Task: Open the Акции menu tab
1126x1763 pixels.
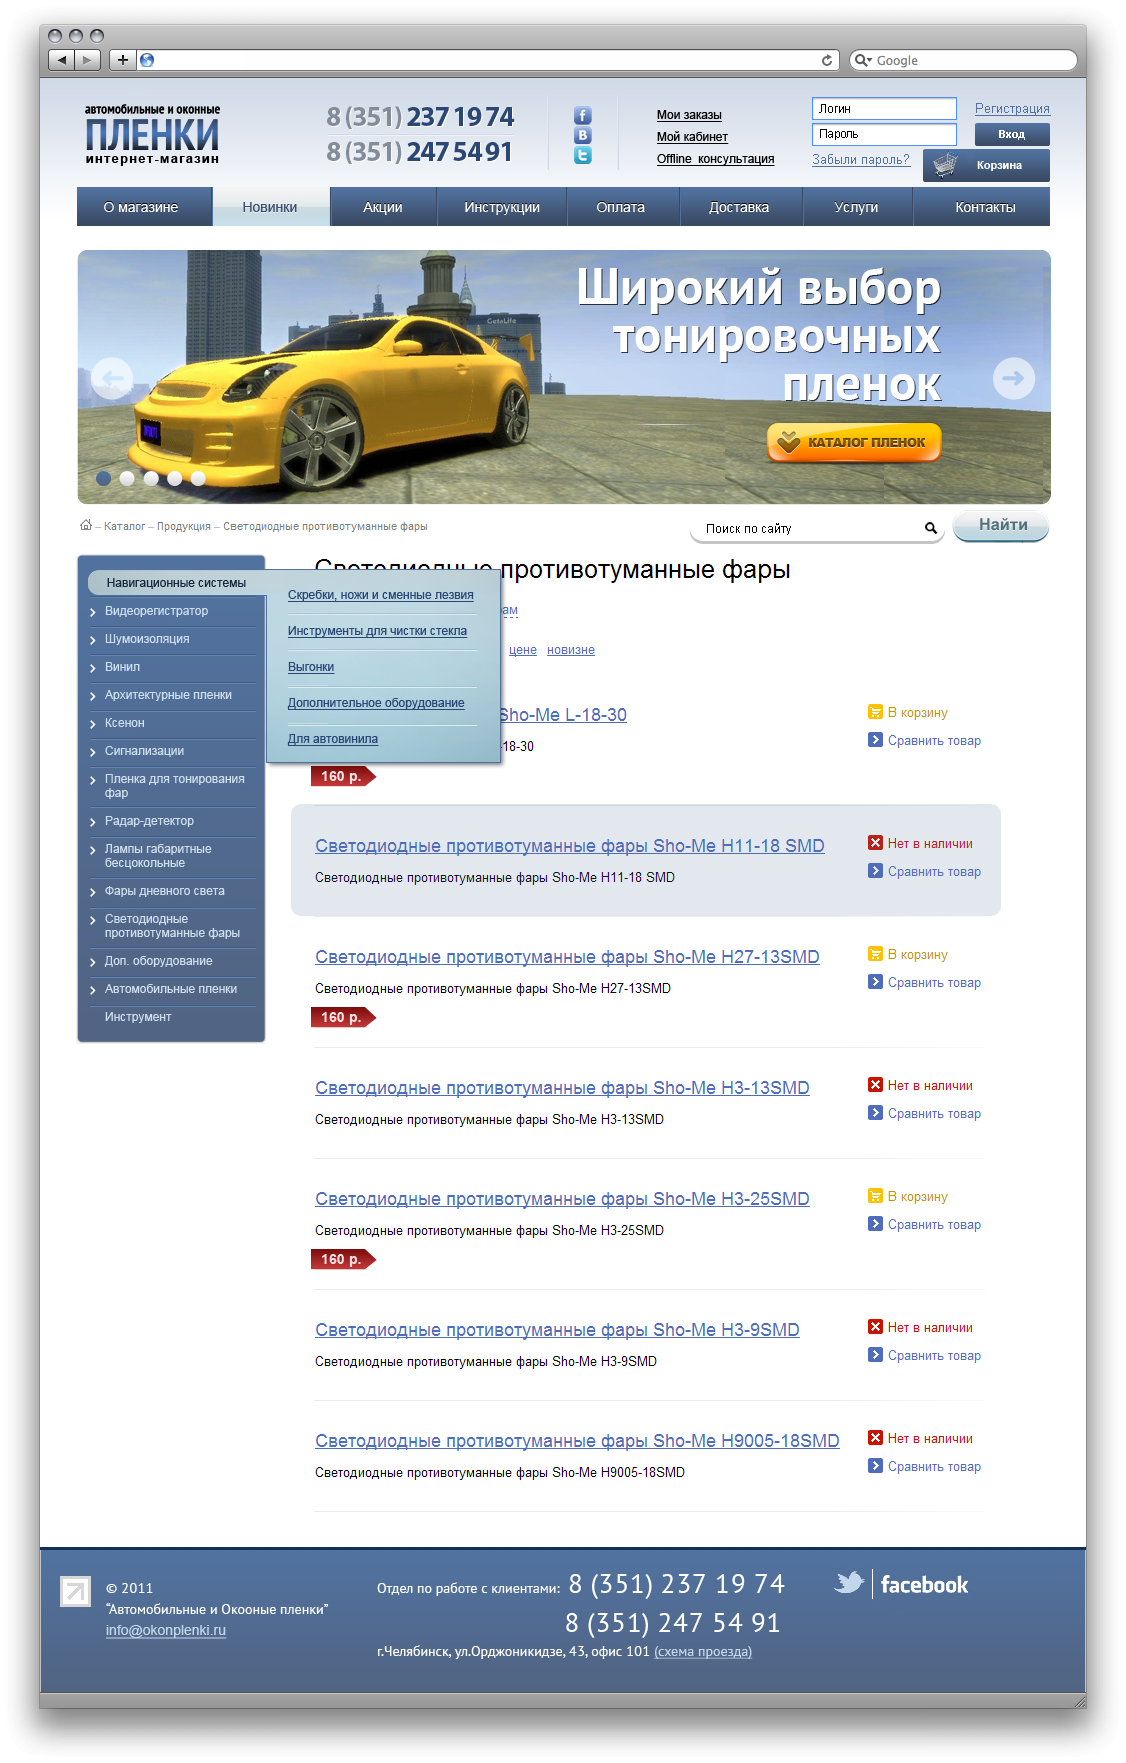Action: pyautogui.click(x=383, y=207)
